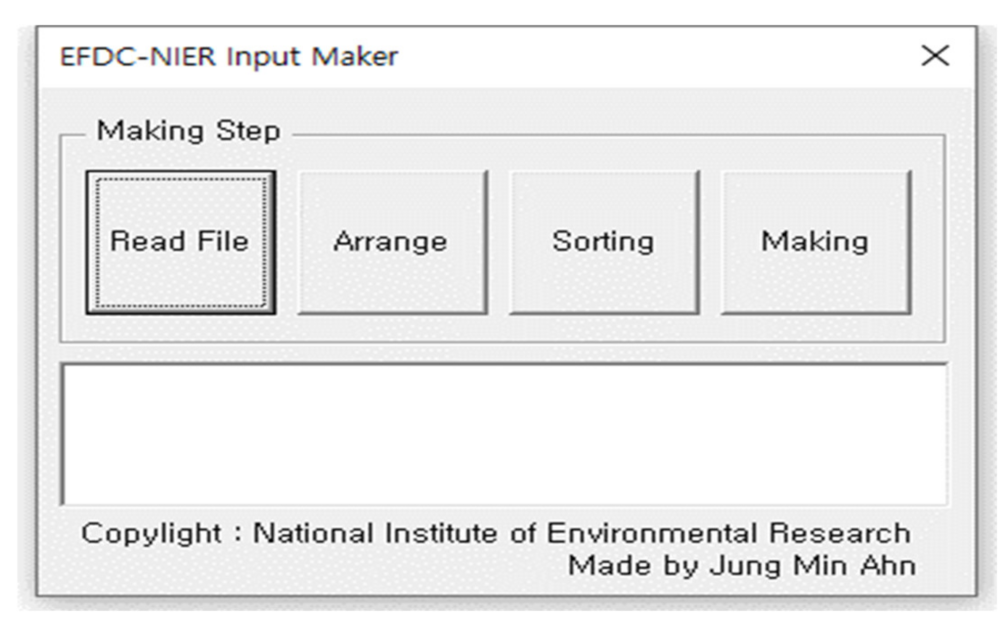This screenshot has width=1008, height=627.
Task: Click inside the empty output text box
Action: (x=504, y=434)
